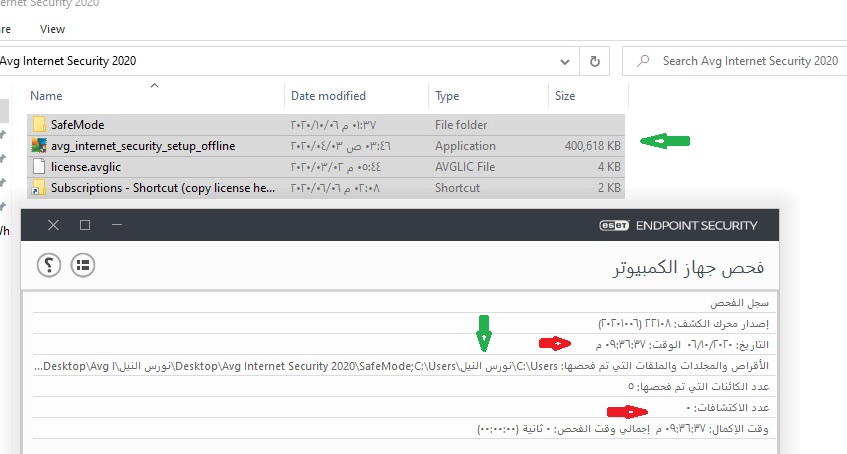
Task: Click the refresh button beside address bar
Action: coord(595,61)
